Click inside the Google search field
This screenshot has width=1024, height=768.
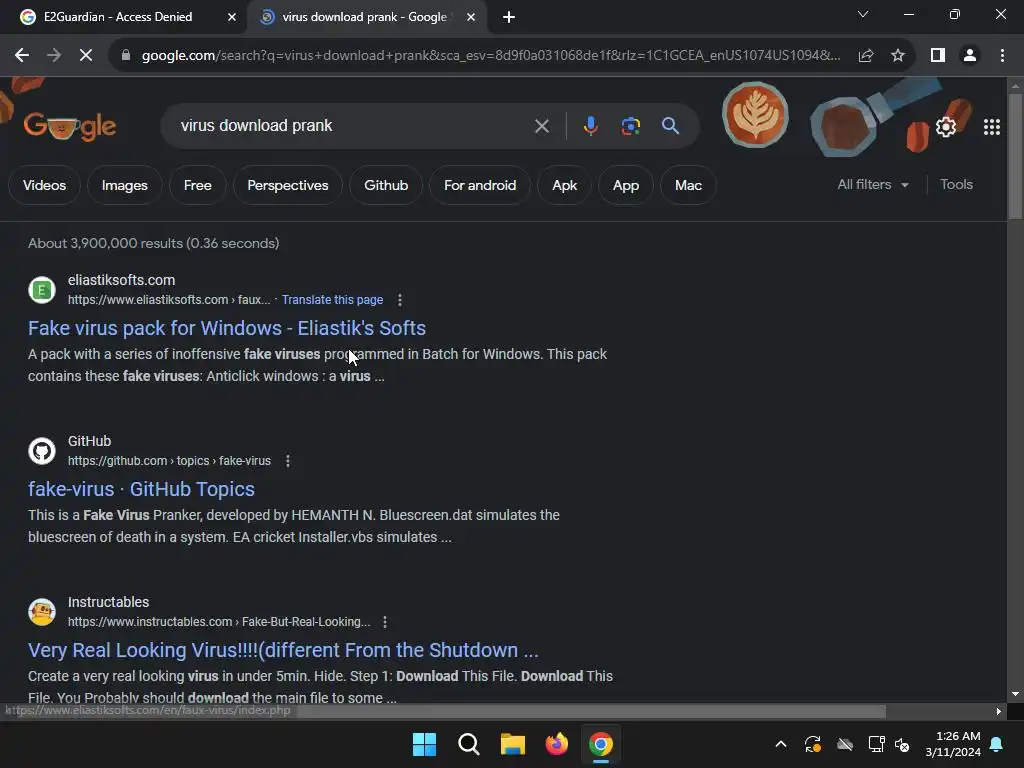353,125
